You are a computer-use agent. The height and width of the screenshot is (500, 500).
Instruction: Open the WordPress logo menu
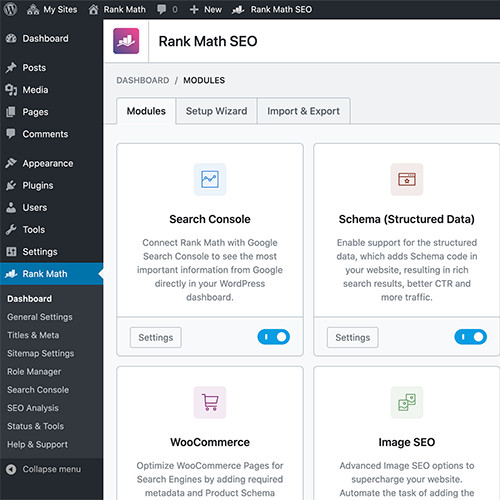click(10, 9)
